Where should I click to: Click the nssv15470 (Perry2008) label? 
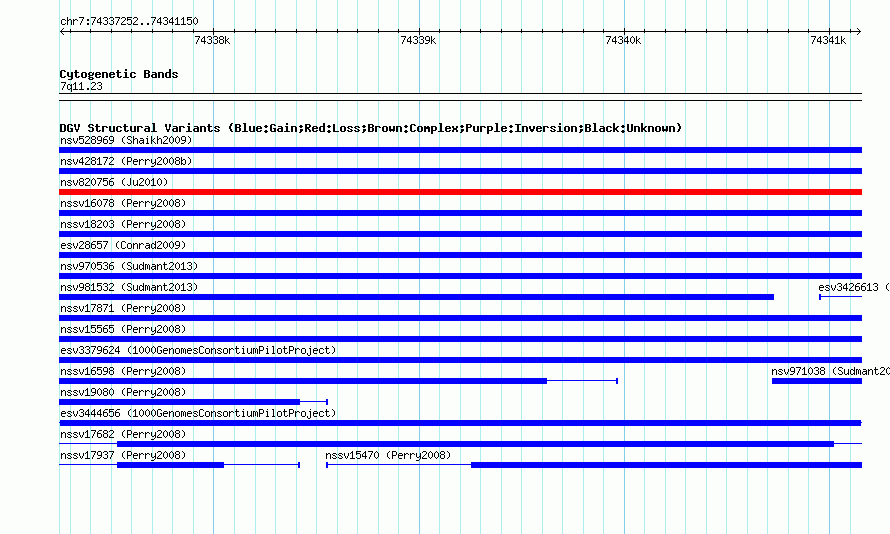(388, 455)
